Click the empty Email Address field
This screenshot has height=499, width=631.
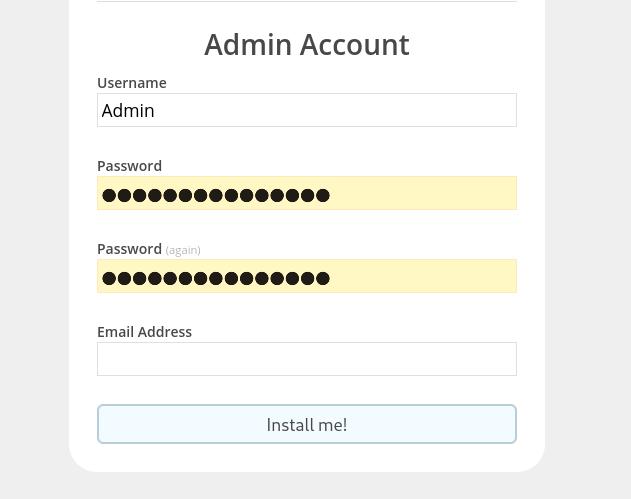(306, 359)
